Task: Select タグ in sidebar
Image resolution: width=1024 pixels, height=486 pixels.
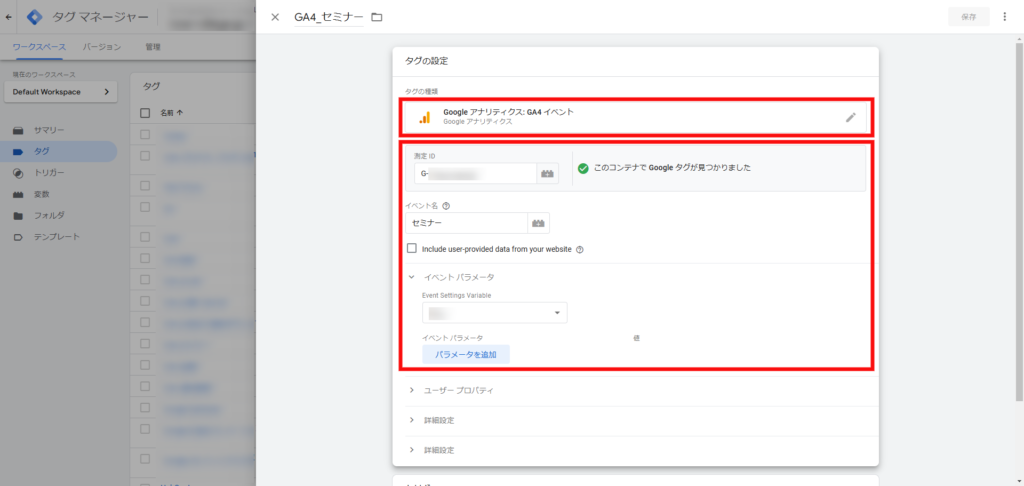Action: (x=59, y=152)
